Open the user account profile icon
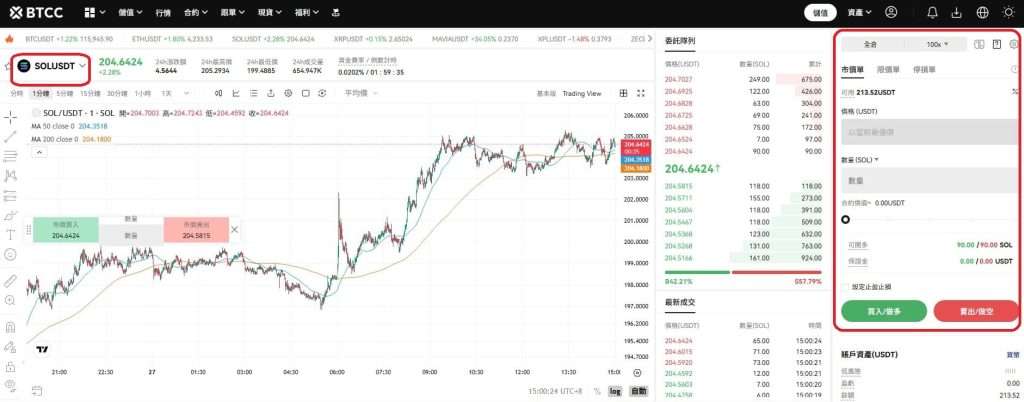The width and height of the screenshot is (1024, 402). coord(891,12)
